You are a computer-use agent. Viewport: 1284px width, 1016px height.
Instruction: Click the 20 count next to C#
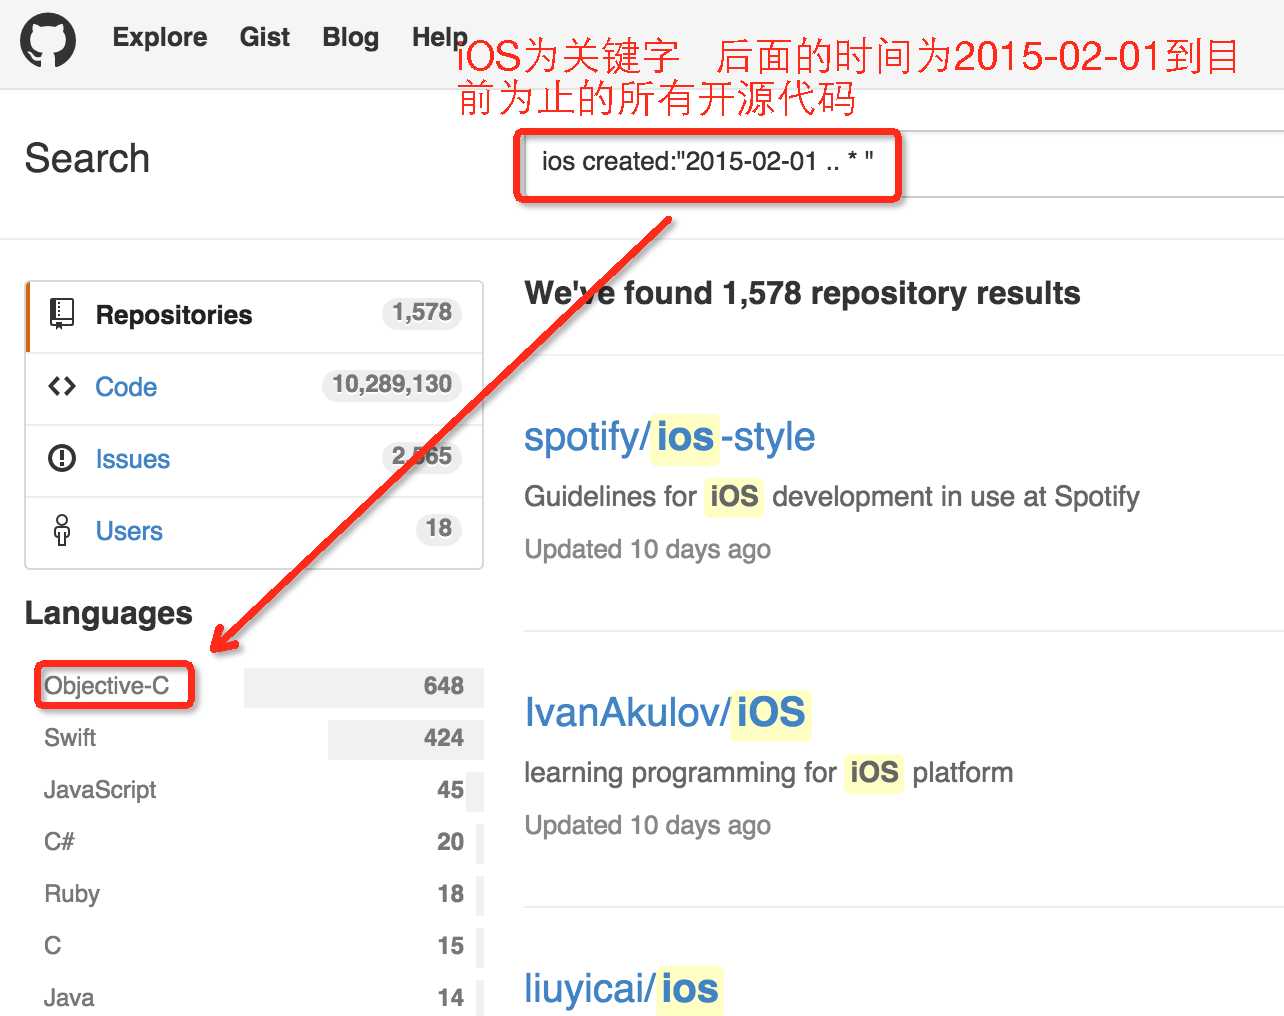[x=450, y=842]
